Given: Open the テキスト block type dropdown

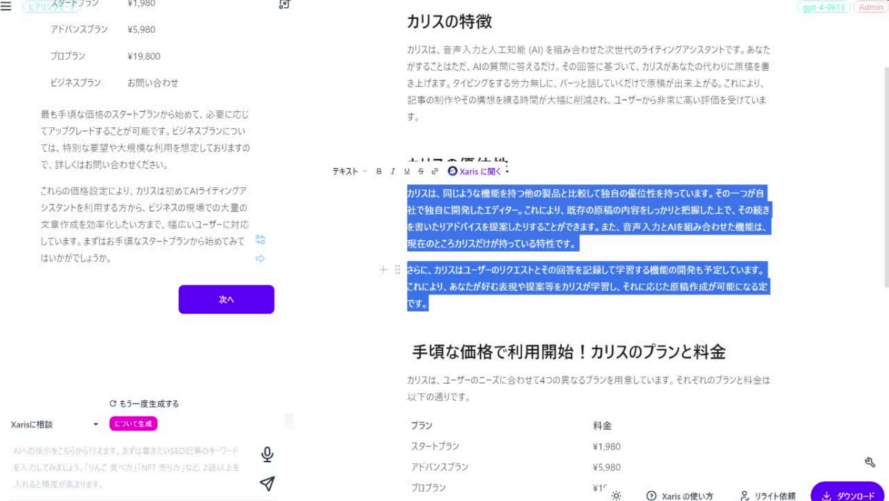Looking at the screenshot, I should pos(349,171).
